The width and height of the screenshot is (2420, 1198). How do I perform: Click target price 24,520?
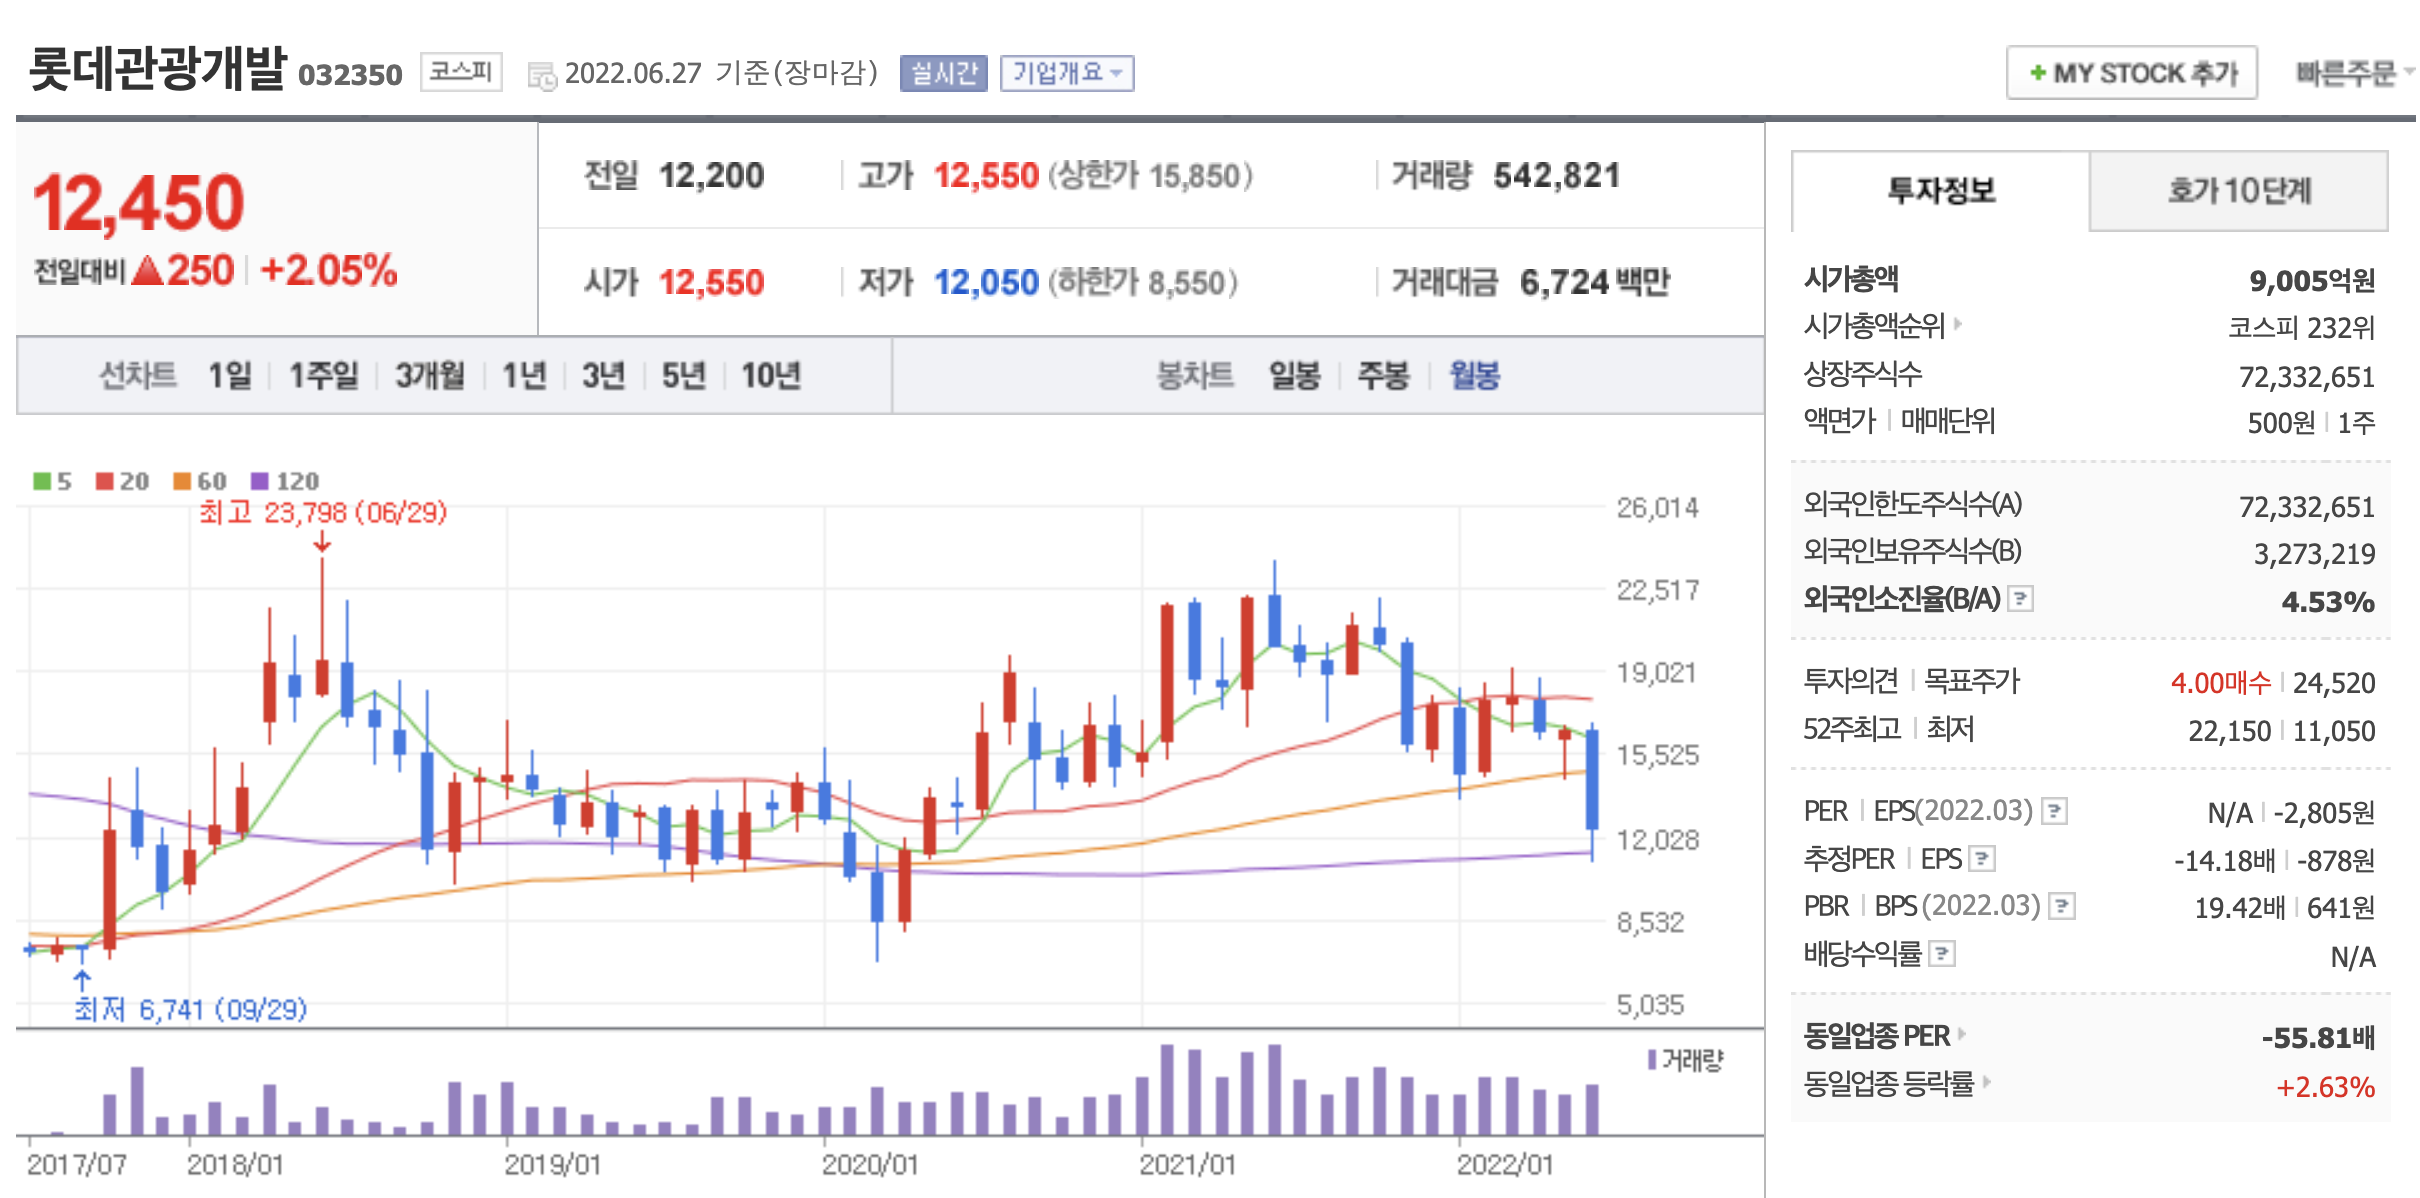[2334, 683]
